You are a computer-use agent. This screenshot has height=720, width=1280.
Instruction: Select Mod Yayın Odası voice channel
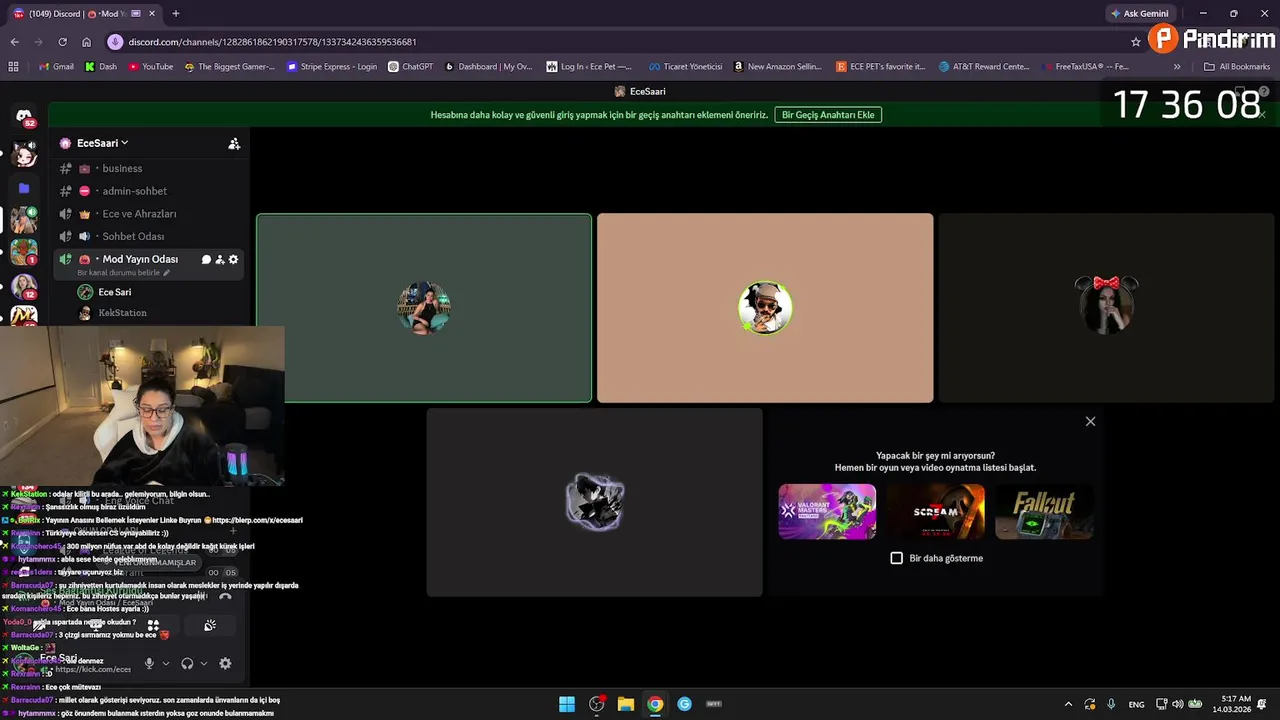tap(140, 260)
